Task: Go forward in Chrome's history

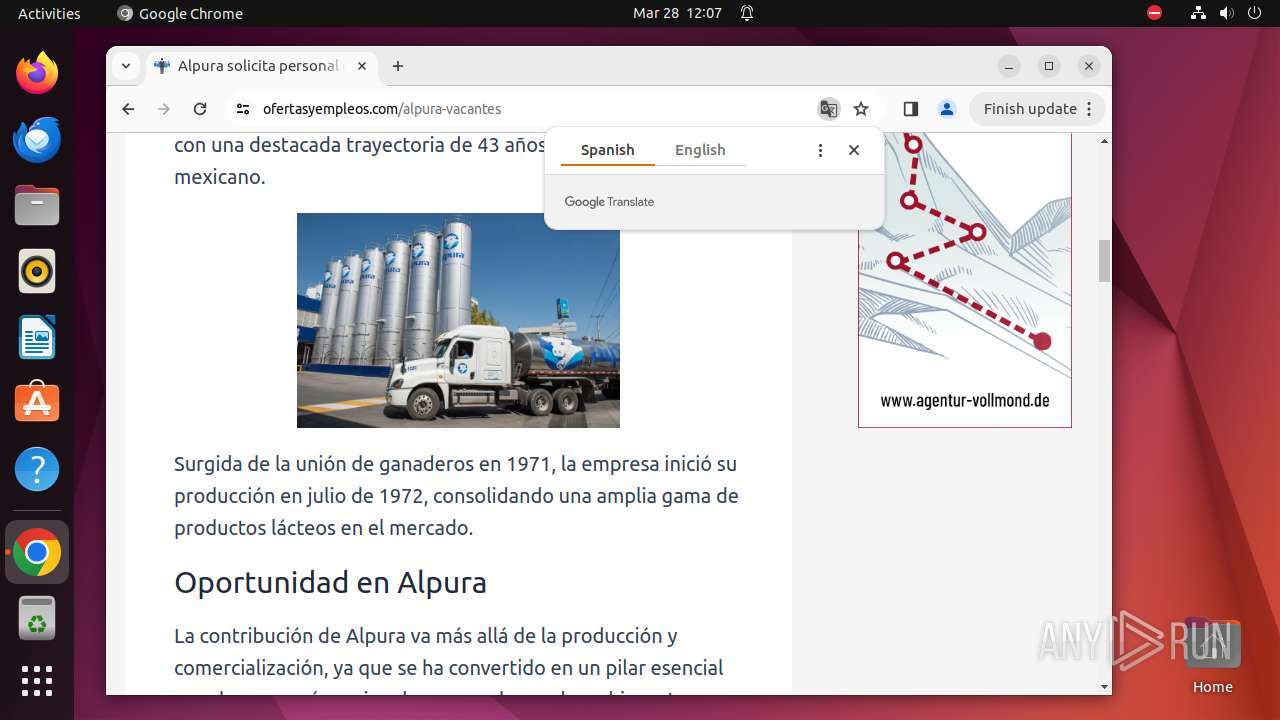Action: [164, 109]
